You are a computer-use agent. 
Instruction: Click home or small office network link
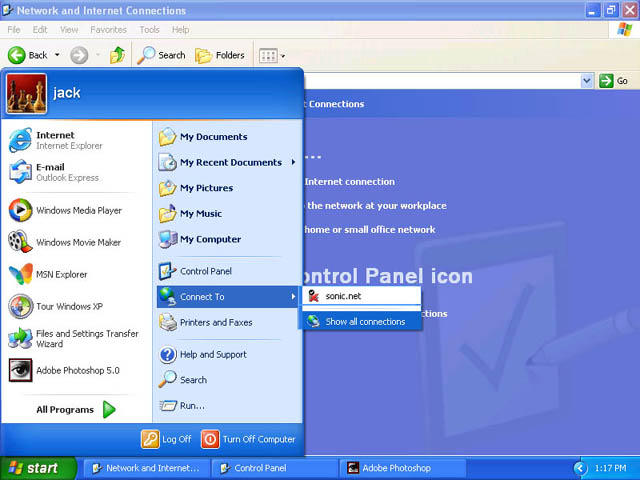click(370, 229)
